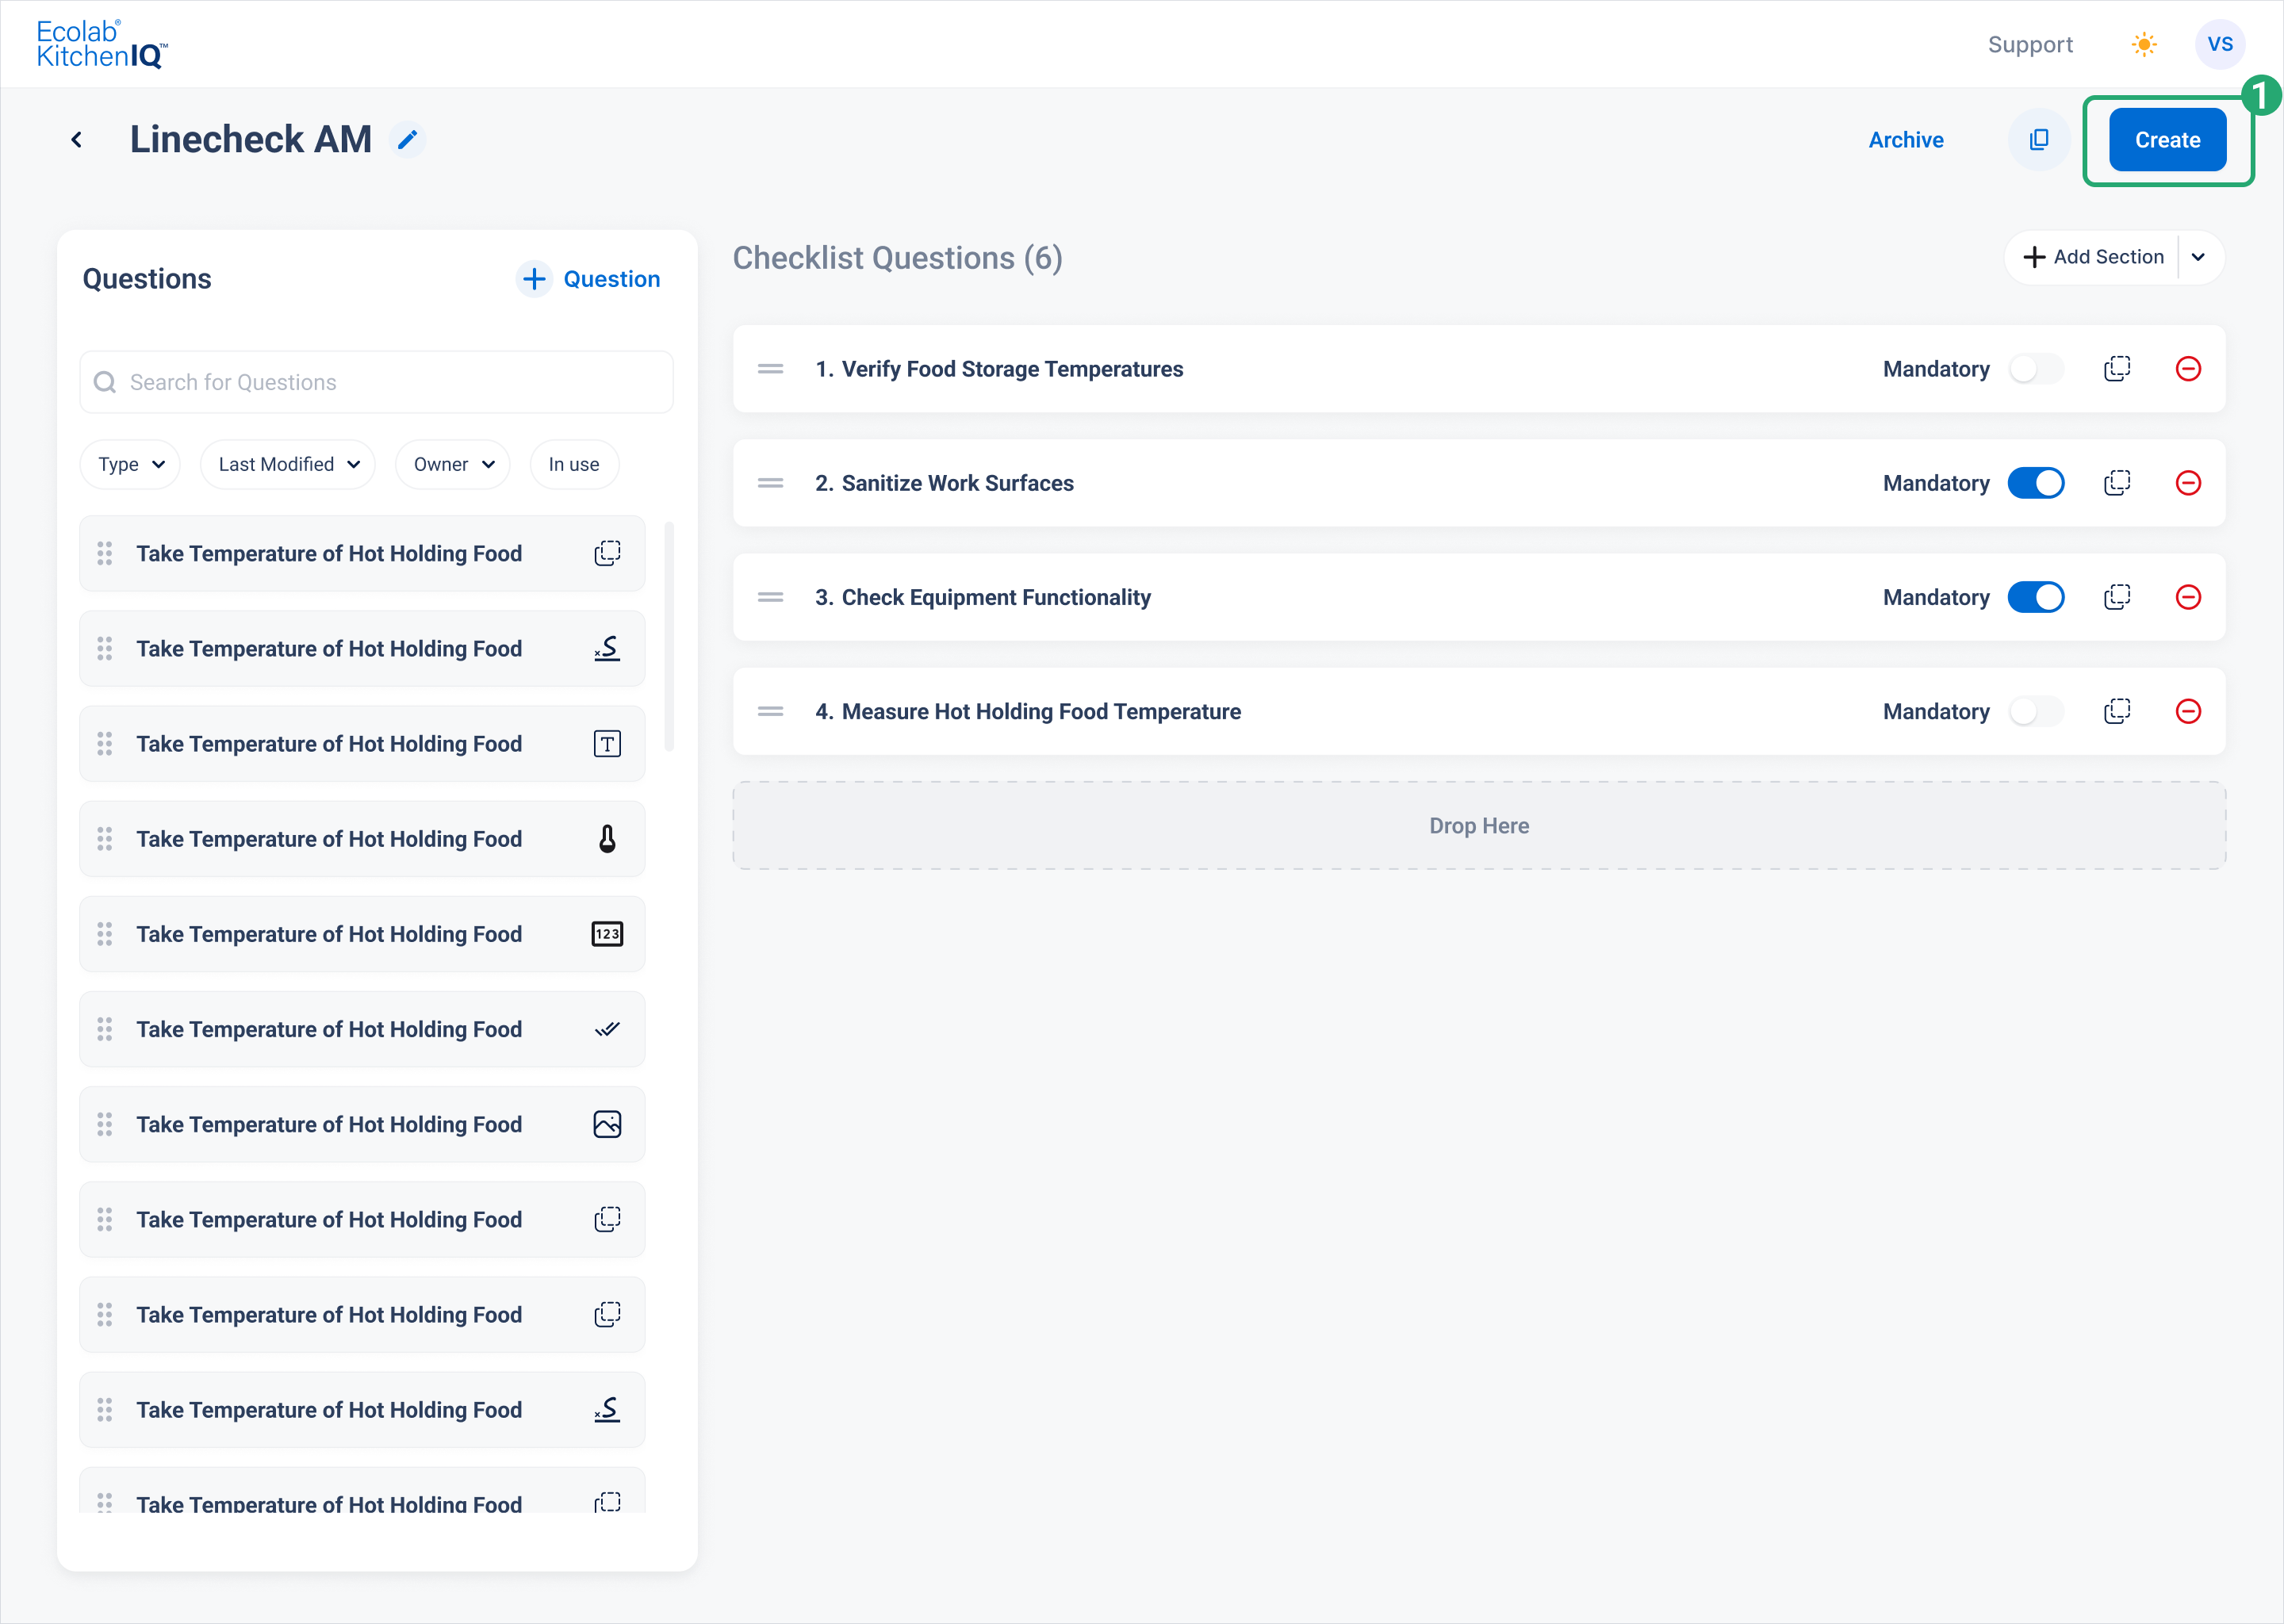Select the "1. Verify Food Storage Temperatures" title

pyautogui.click(x=999, y=369)
